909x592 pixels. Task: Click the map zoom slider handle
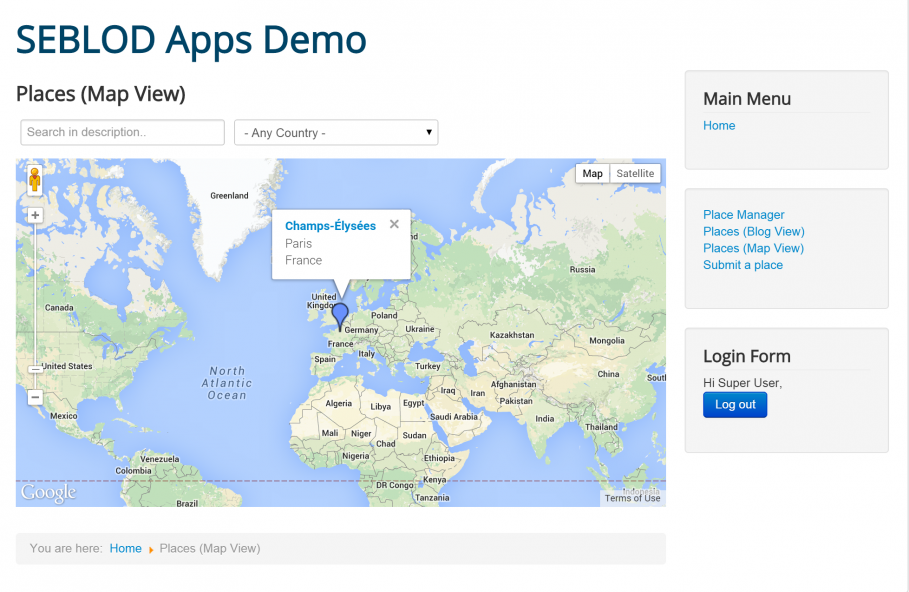[x=35, y=369]
